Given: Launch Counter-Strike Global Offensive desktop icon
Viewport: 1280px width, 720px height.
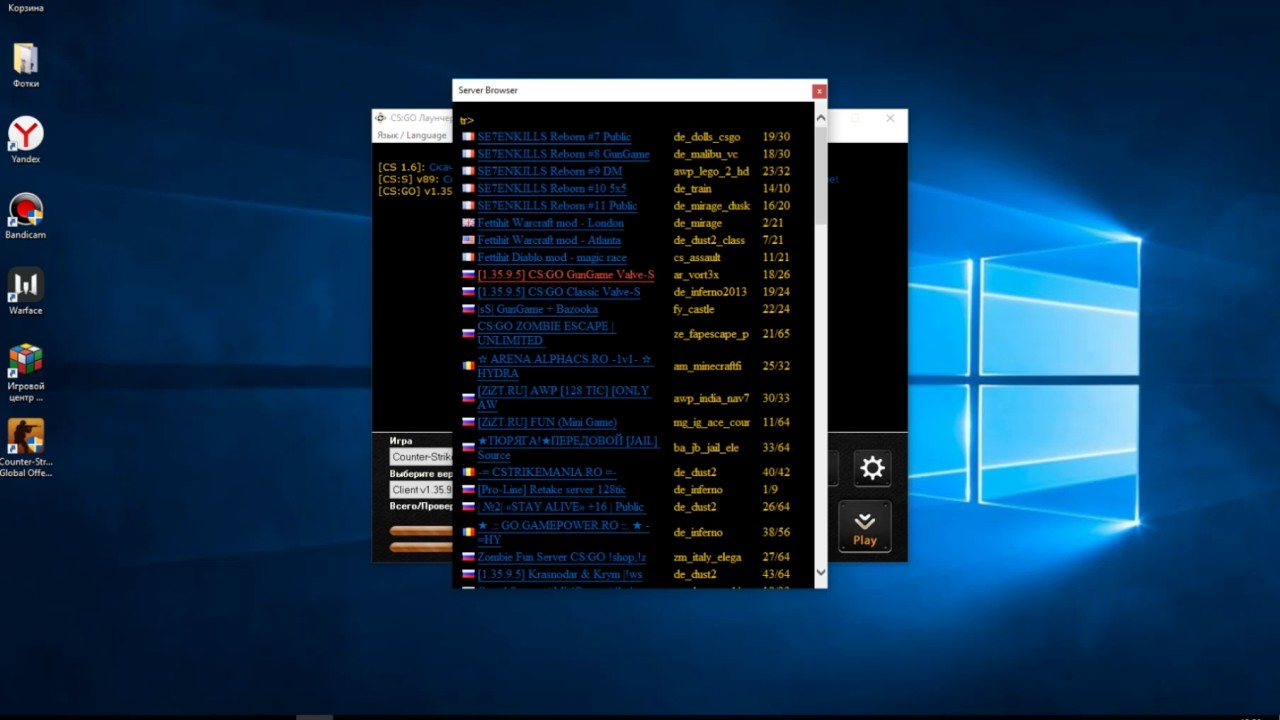Looking at the screenshot, I should tap(26, 447).
